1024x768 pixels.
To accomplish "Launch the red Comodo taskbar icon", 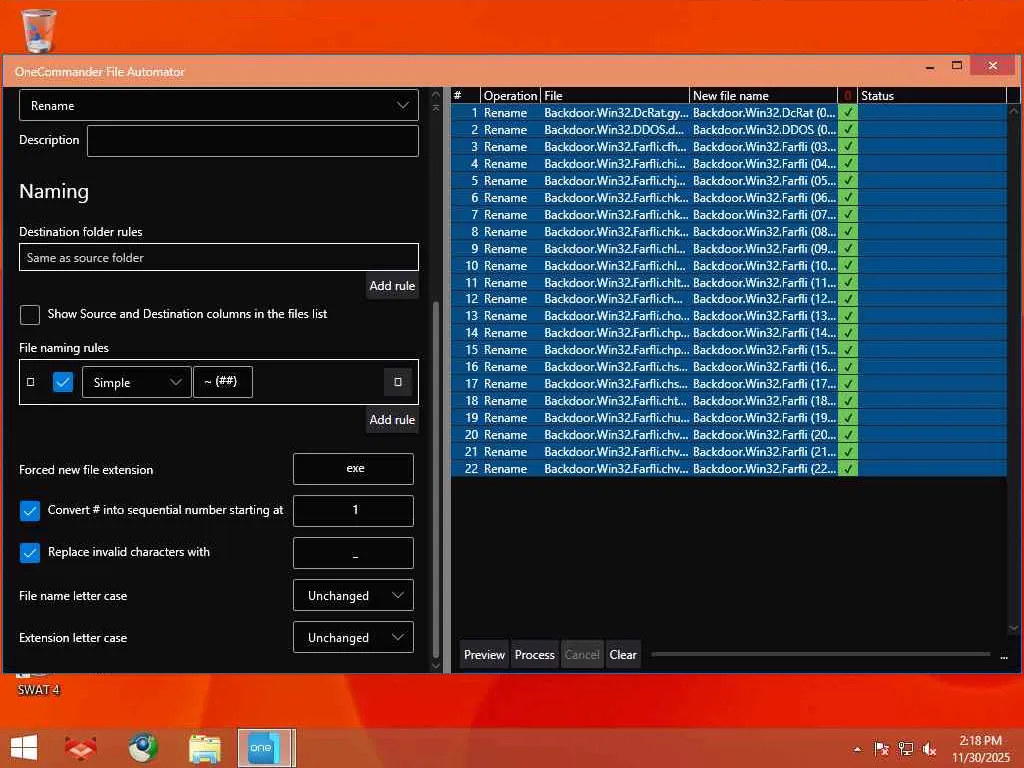I will tap(81, 747).
